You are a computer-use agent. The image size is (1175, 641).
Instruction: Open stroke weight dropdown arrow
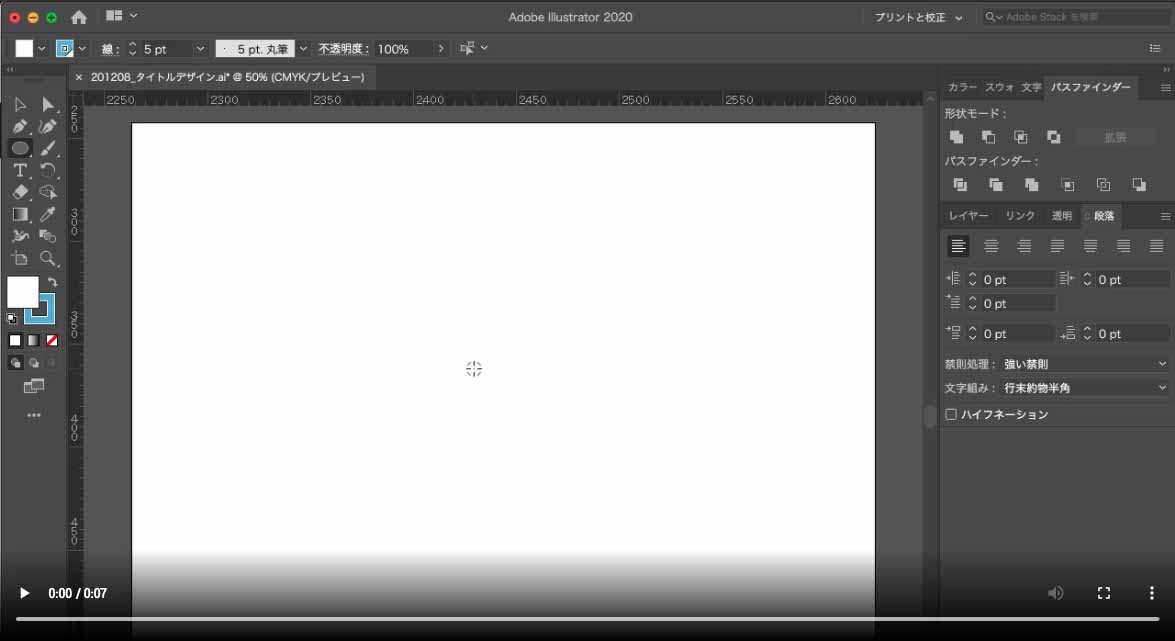pos(200,49)
